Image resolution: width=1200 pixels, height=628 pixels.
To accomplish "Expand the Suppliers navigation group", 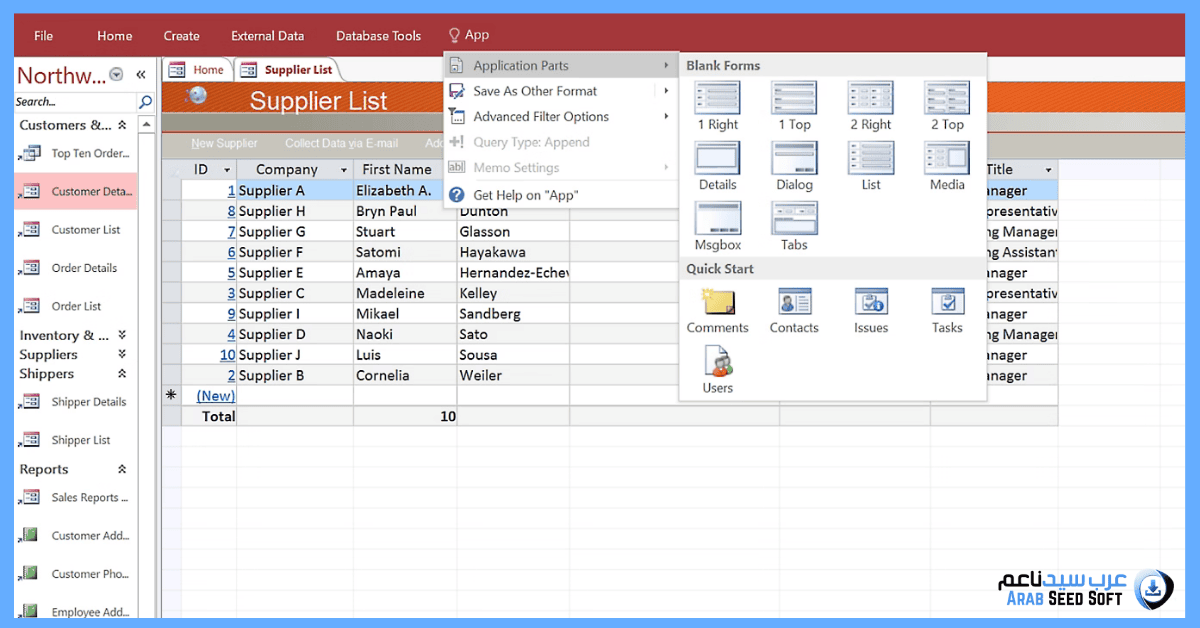I will point(122,354).
